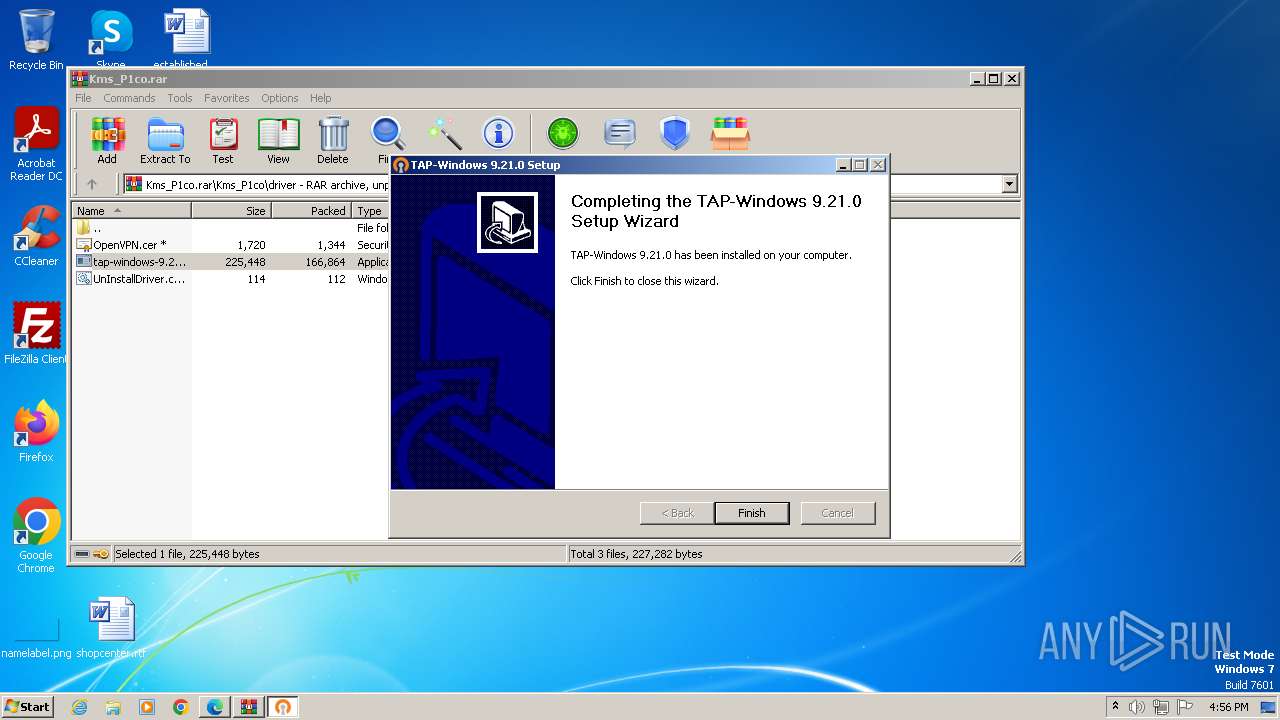Select the CCleaner desktop shortcut

[36, 236]
